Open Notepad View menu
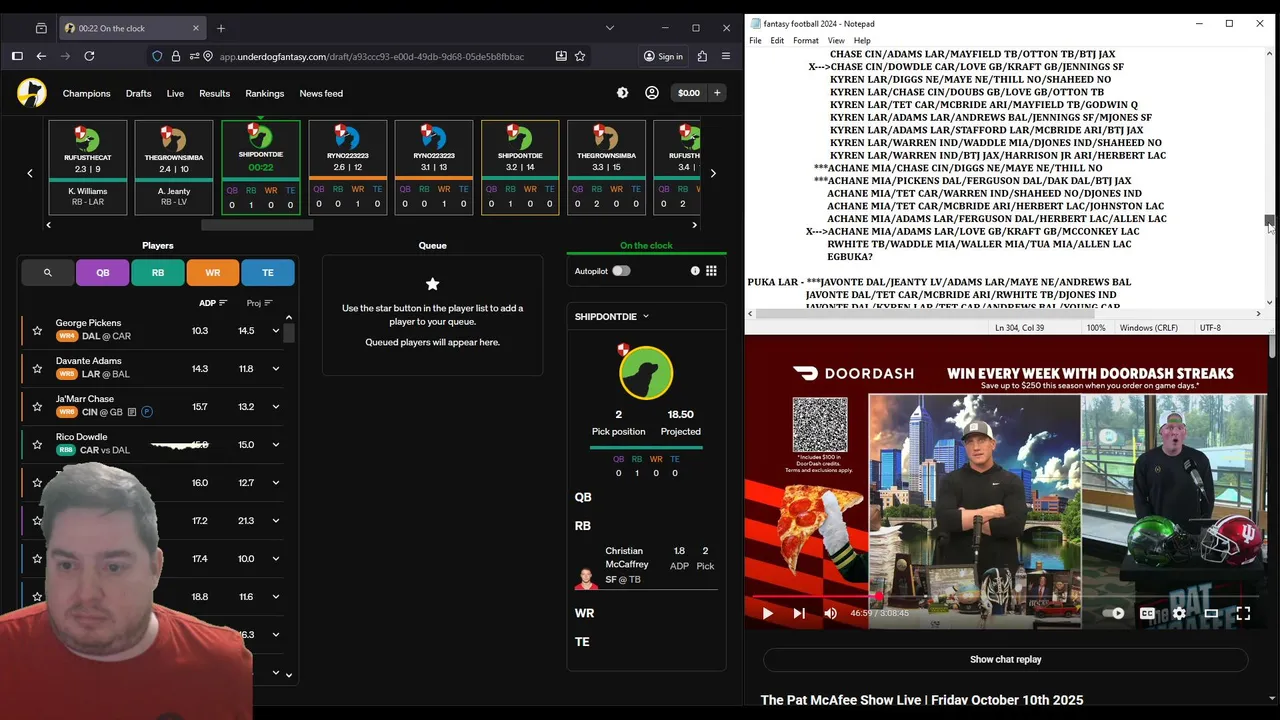 point(836,41)
